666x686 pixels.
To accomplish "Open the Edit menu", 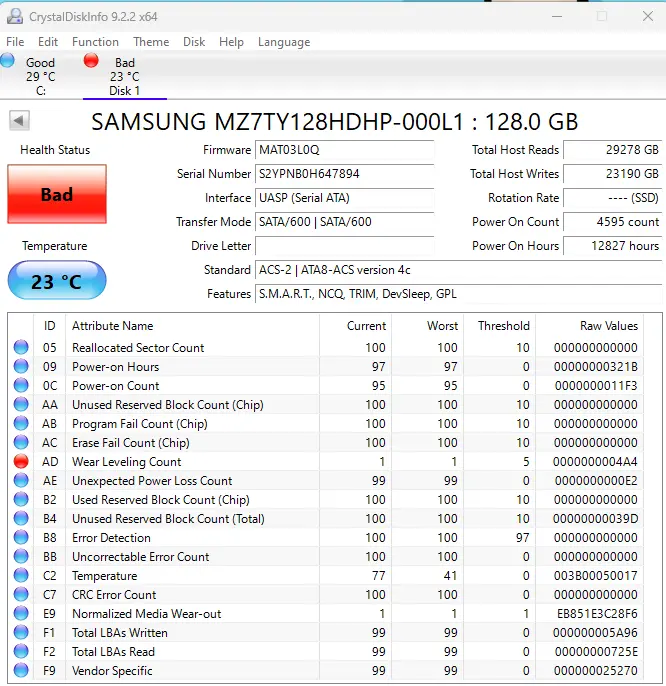I will click(x=48, y=42).
